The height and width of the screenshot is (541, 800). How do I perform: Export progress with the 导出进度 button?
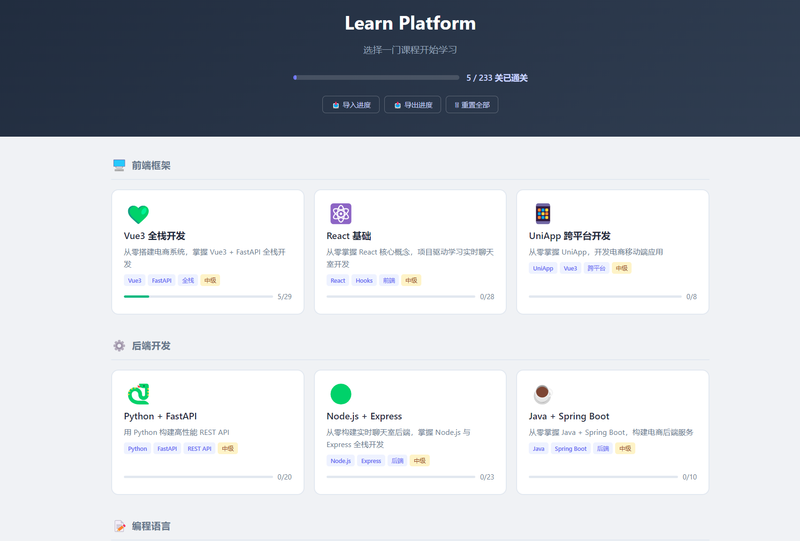(412, 105)
